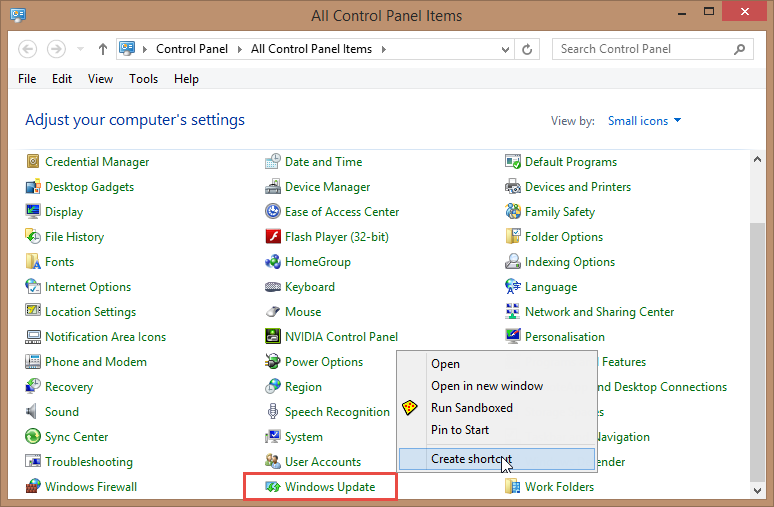Expand the address bar history dropdown

click(505, 49)
